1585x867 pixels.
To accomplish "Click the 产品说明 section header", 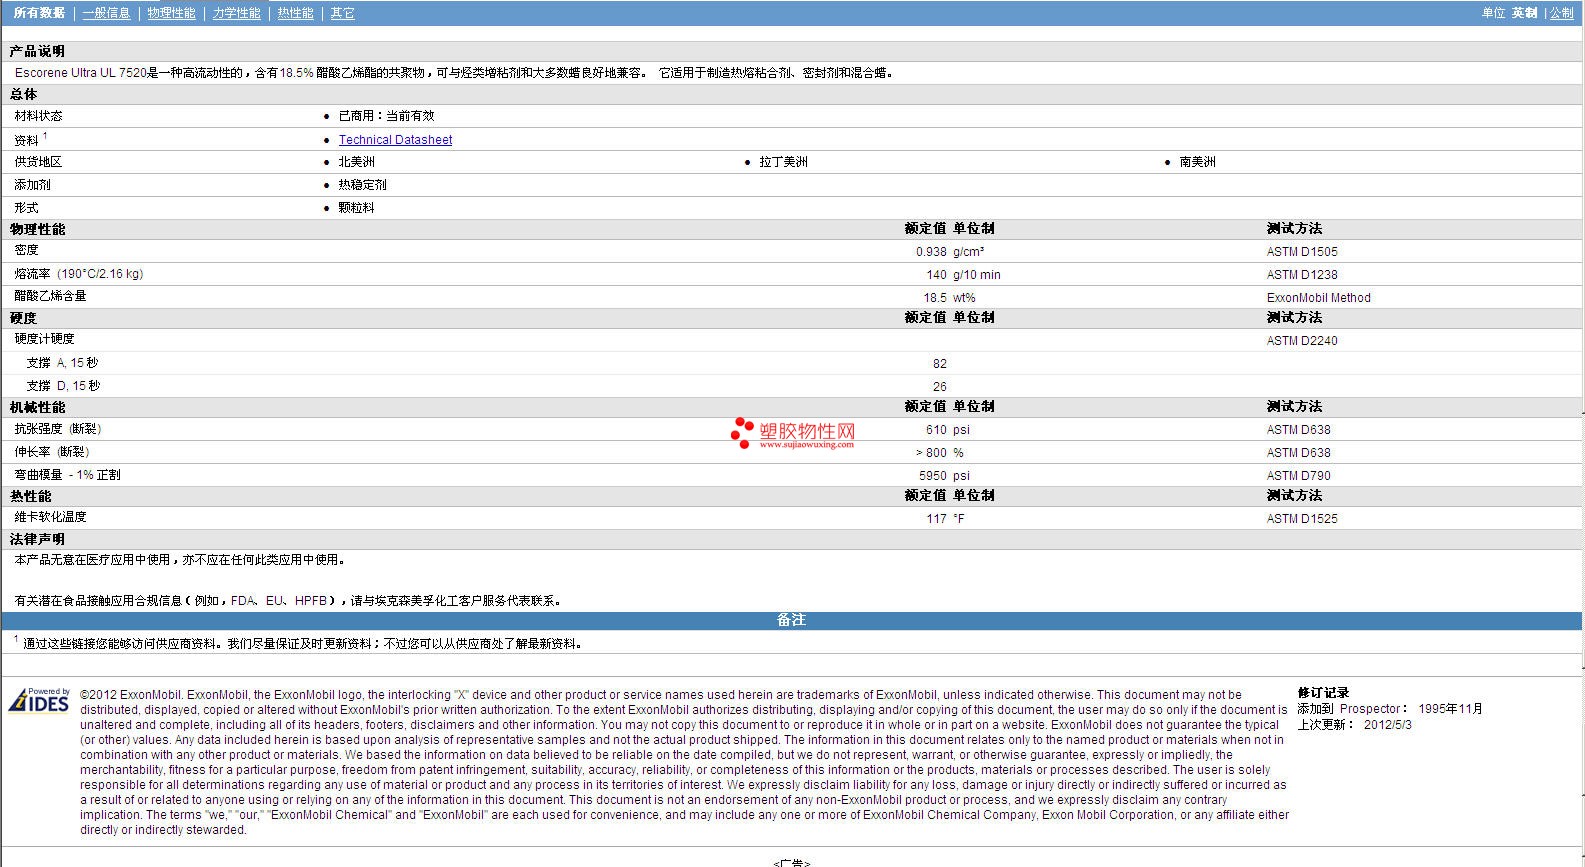I will tap(37, 51).
